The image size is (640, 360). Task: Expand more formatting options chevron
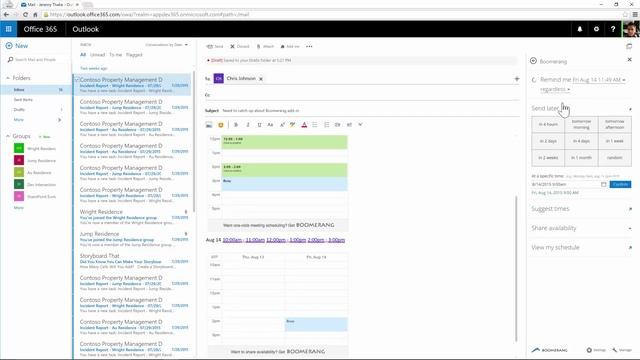click(360, 125)
